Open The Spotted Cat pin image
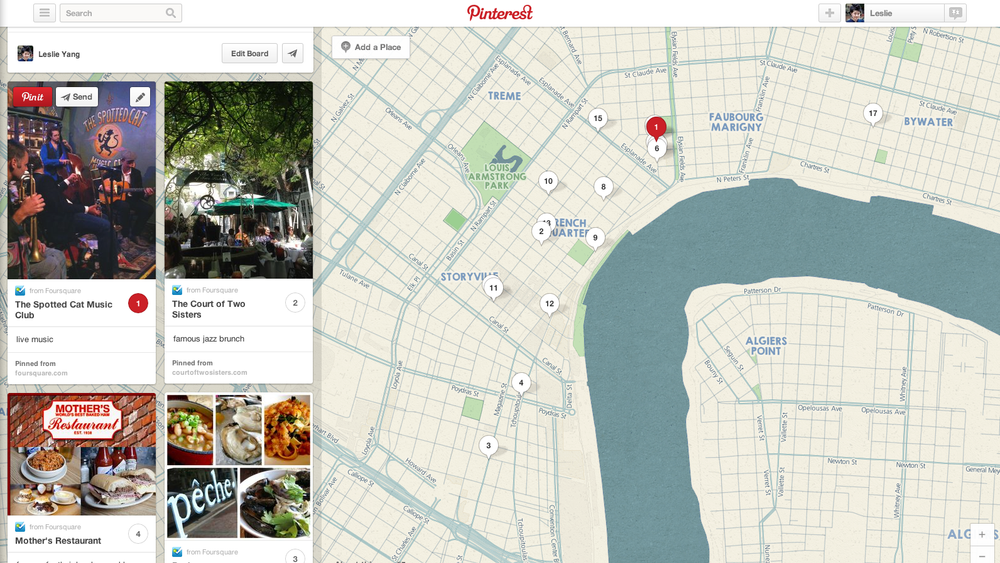The image size is (1000, 563). [x=82, y=180]
